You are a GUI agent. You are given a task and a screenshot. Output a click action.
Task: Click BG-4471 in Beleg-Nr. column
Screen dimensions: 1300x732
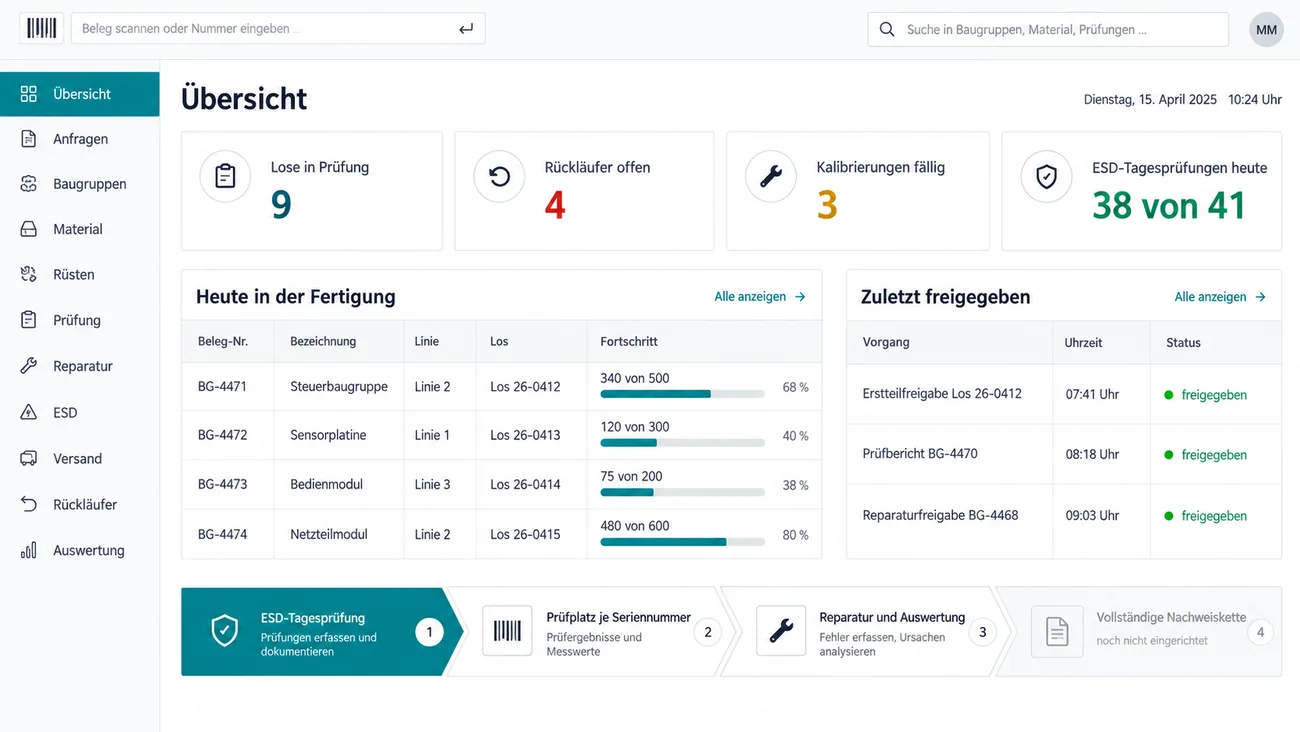pyautogui.click(x=222, y=386)
